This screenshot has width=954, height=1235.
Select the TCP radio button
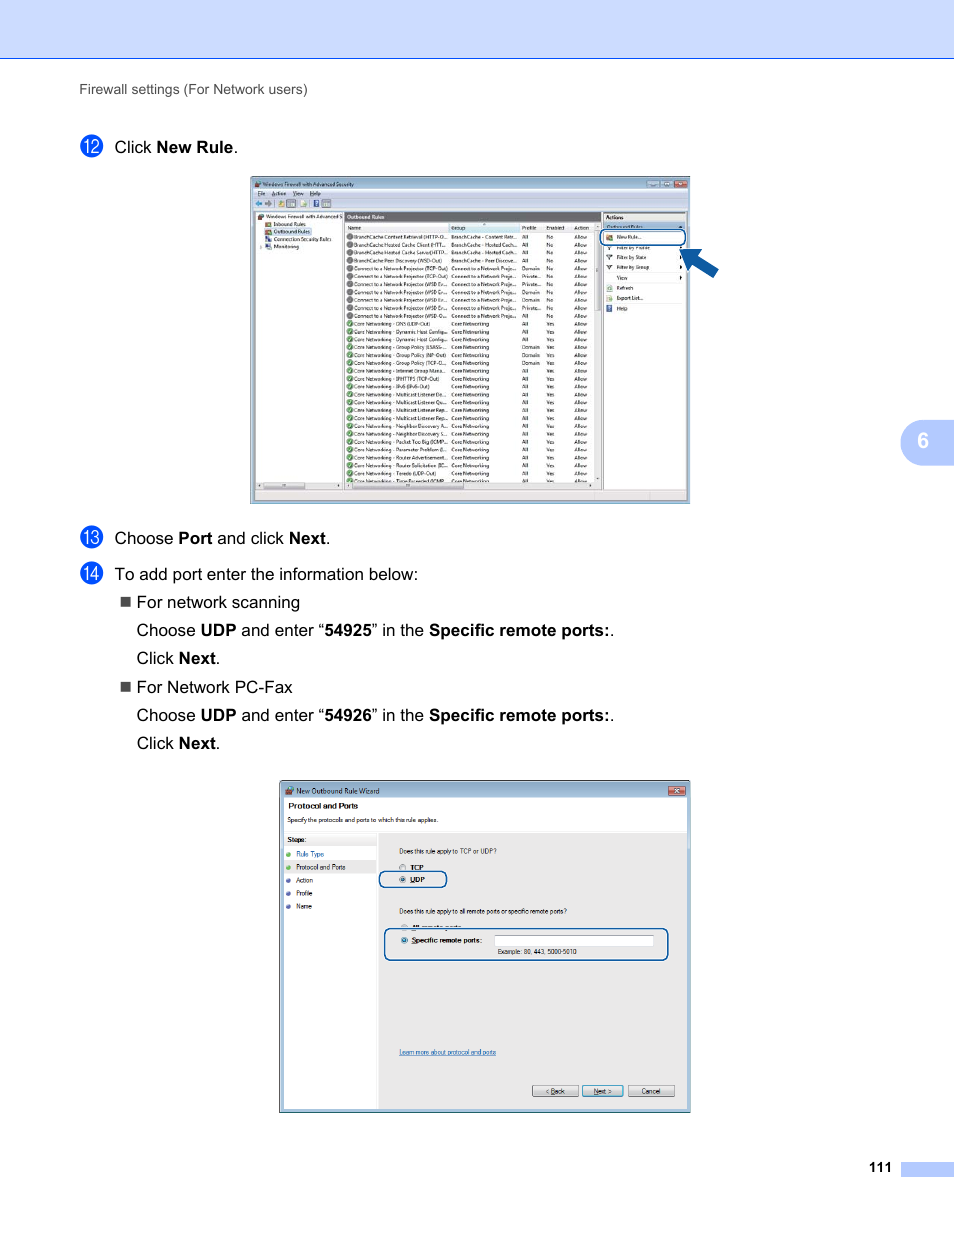coord(403,867)
